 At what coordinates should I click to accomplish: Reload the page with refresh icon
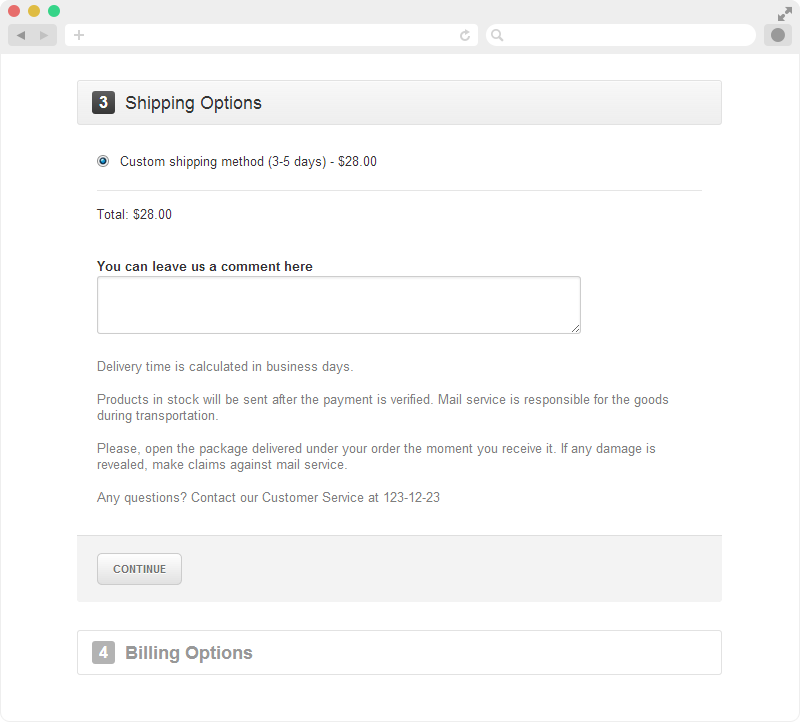click(x=465, y=35)
